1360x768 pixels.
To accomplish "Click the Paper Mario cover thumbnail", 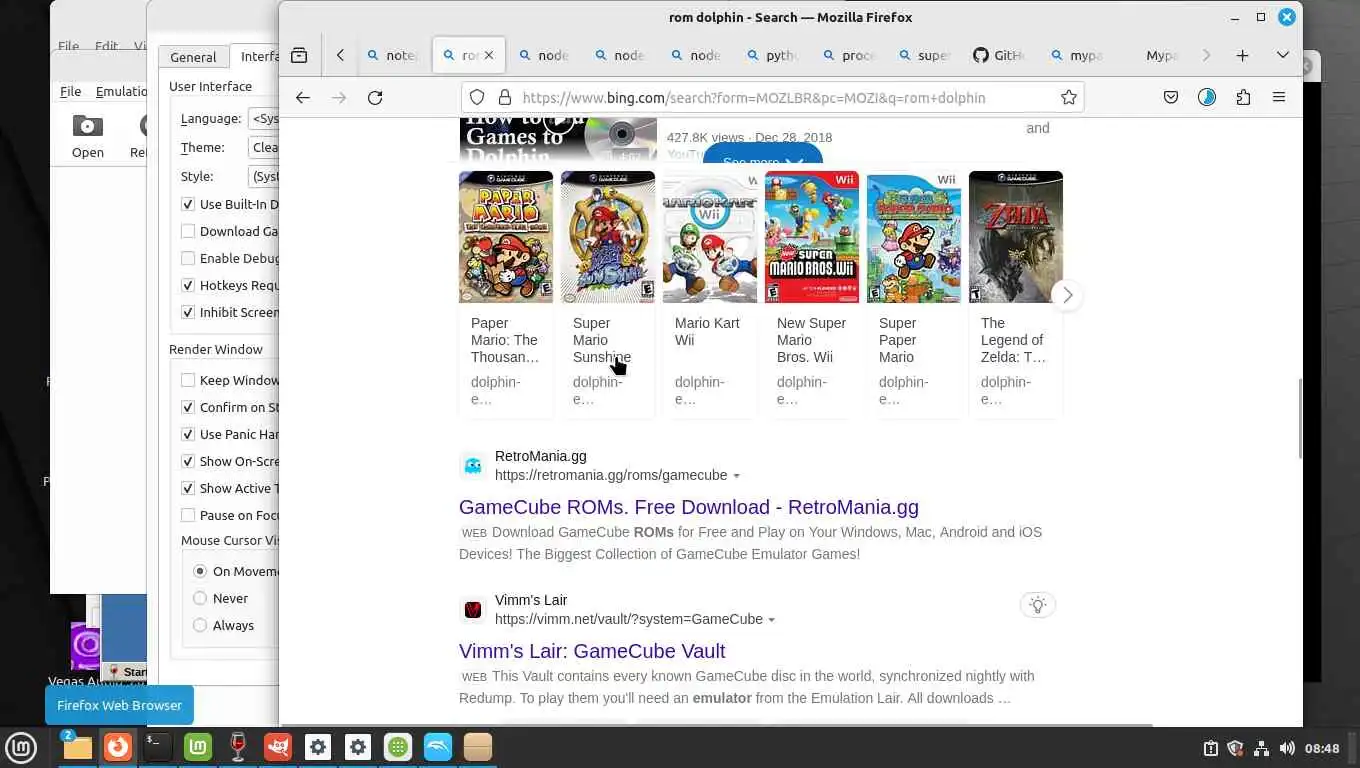I will (x=506, y=237).
